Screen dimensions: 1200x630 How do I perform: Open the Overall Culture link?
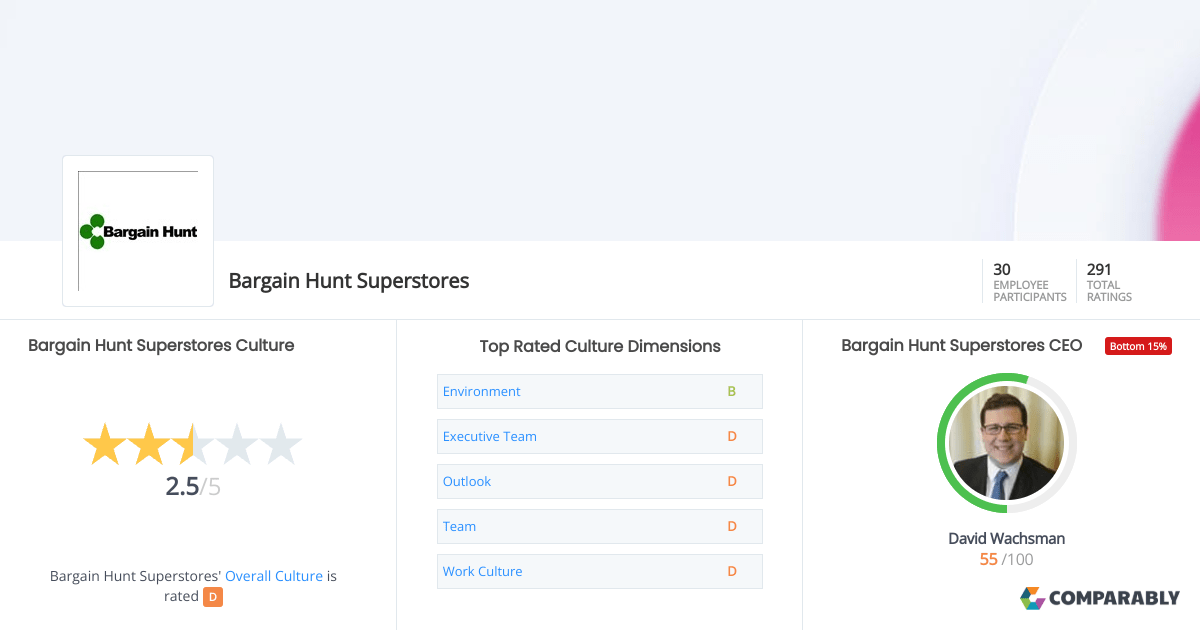[x=274, y=575]
